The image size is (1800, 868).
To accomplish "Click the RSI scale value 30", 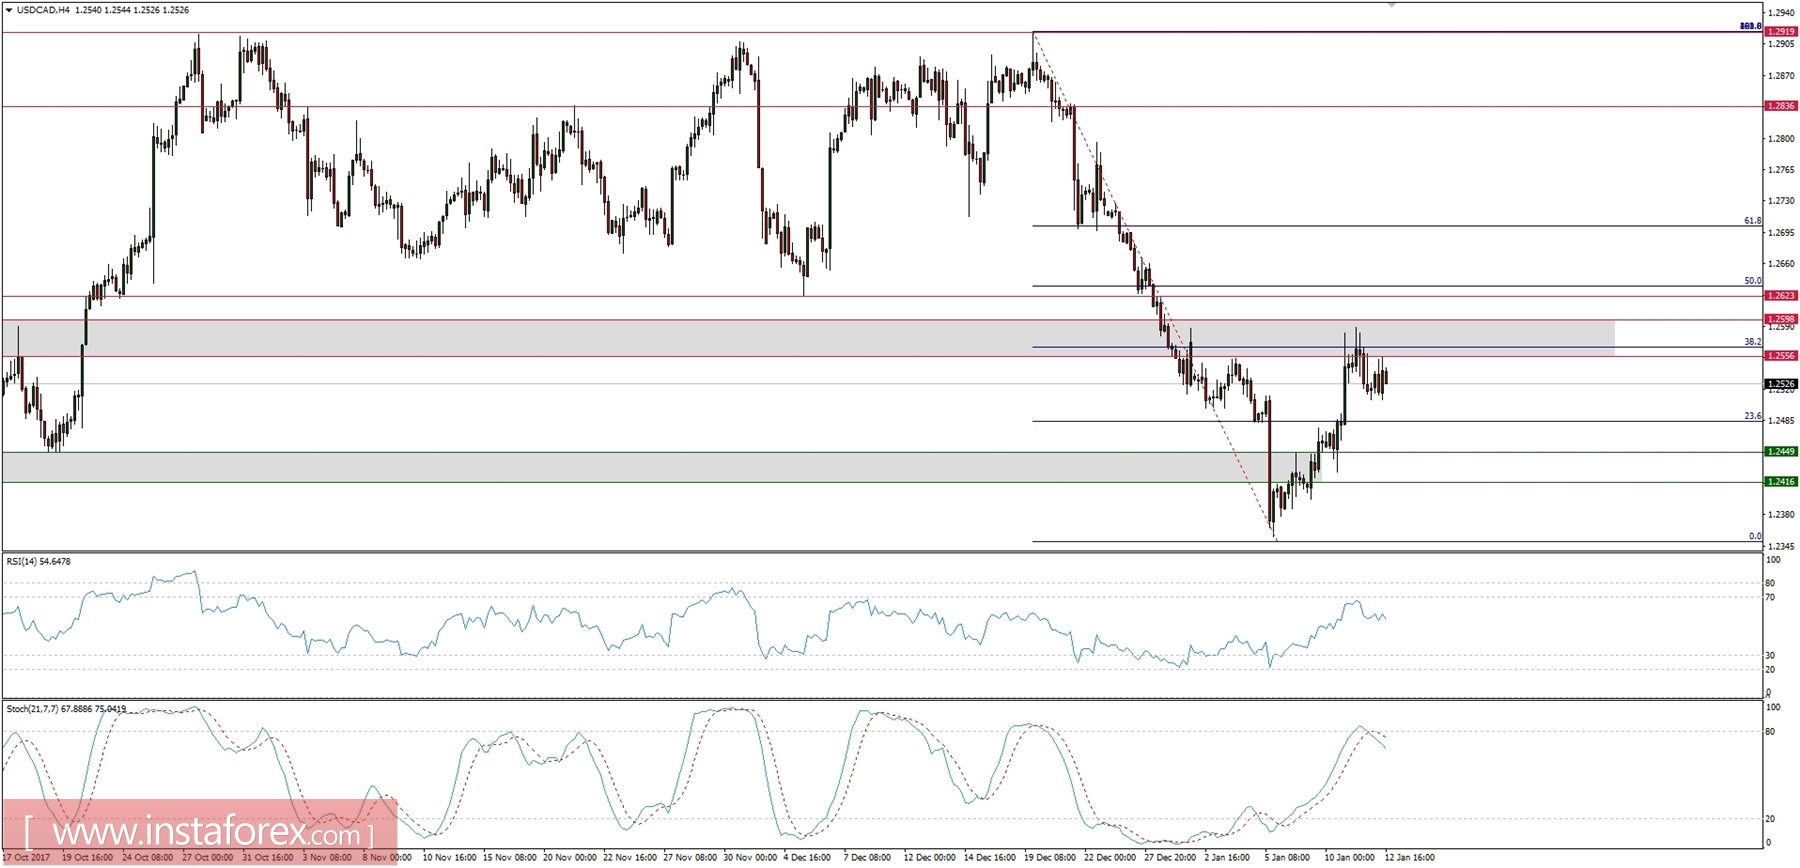I will 1770,656.
